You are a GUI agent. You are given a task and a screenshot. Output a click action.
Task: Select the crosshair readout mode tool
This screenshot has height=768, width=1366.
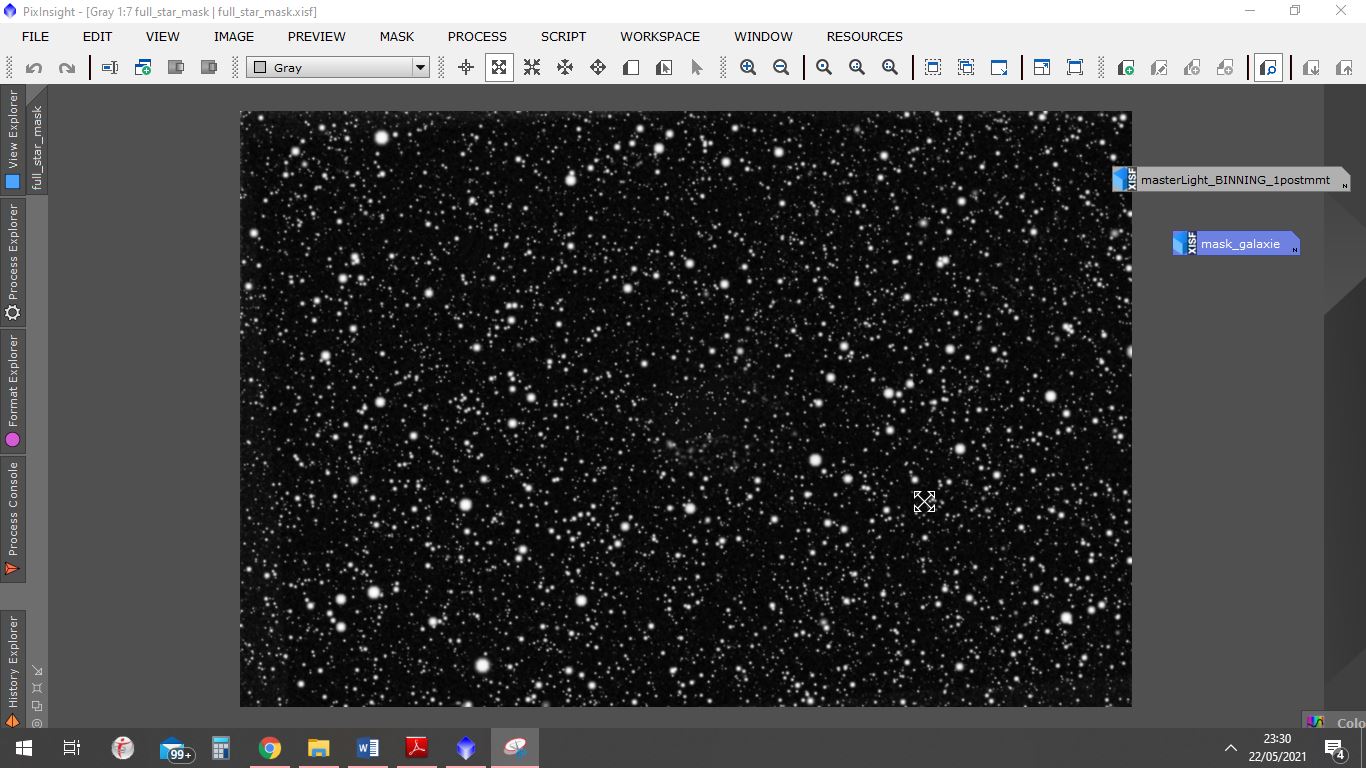[x=466, y=68]
